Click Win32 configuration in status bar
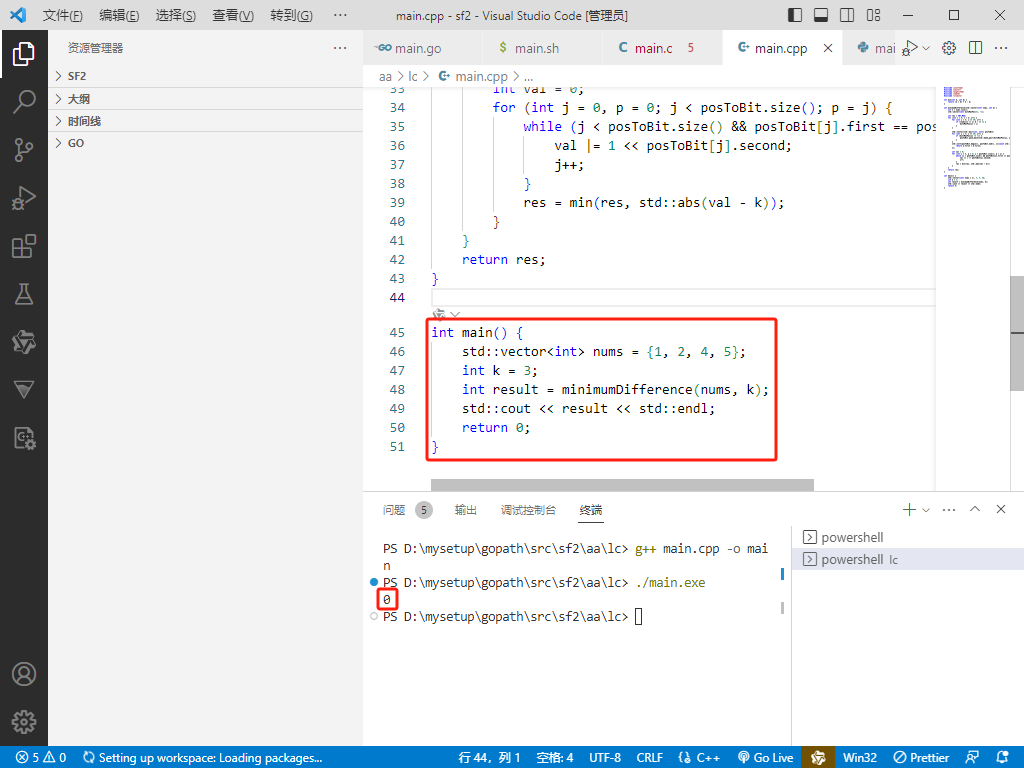Image resolution: width=1024 pixels, height=768 pixels. pyautogui.click(x=859, y=758)
